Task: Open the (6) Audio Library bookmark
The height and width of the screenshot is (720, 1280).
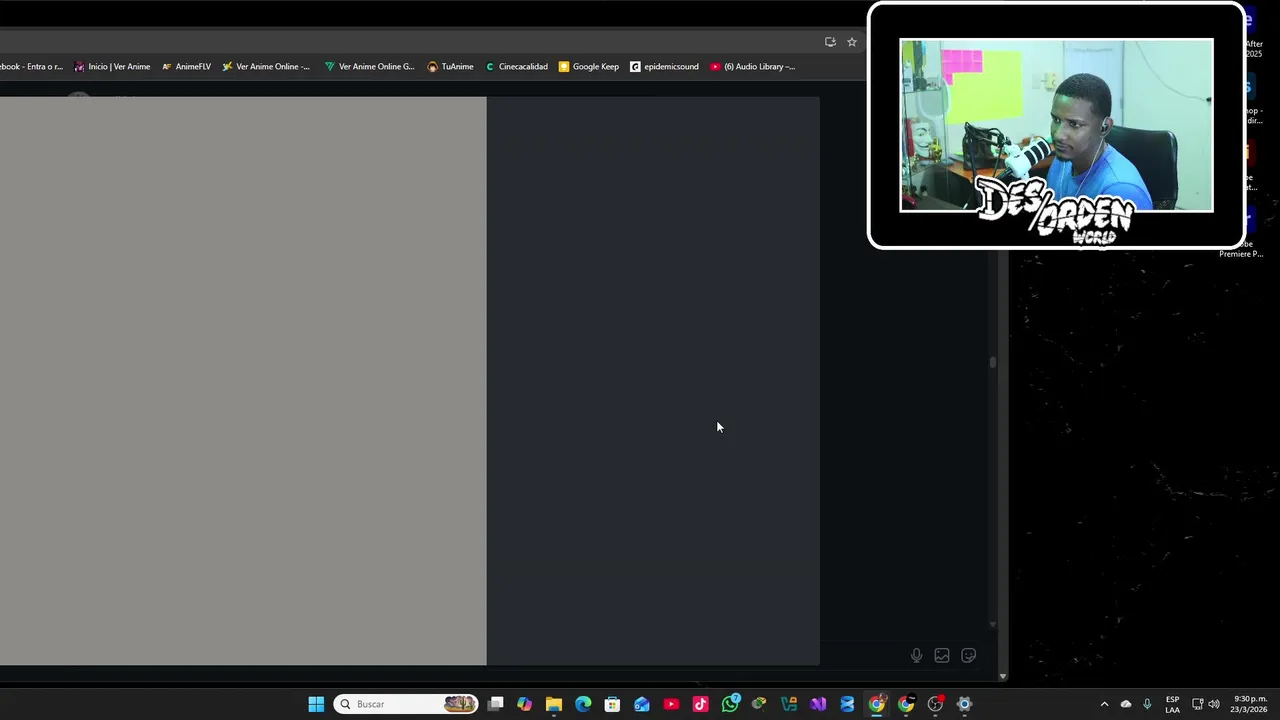Action: 752,67
